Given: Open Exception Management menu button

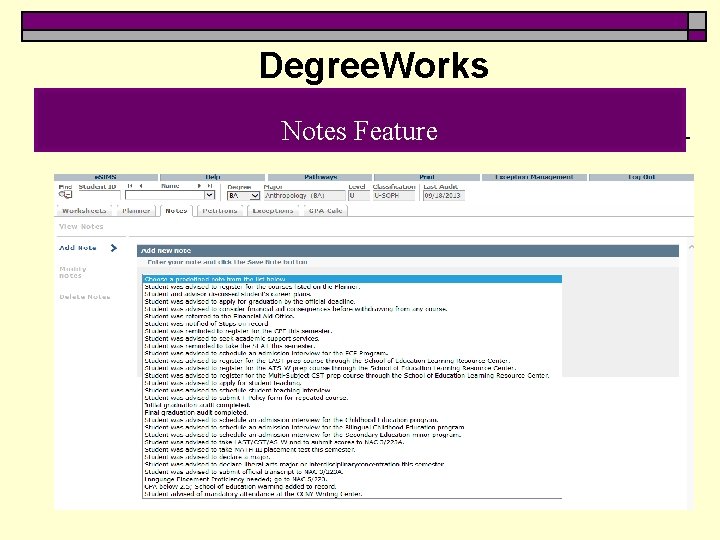Looking at the screenshot, I should click(534, 177).
